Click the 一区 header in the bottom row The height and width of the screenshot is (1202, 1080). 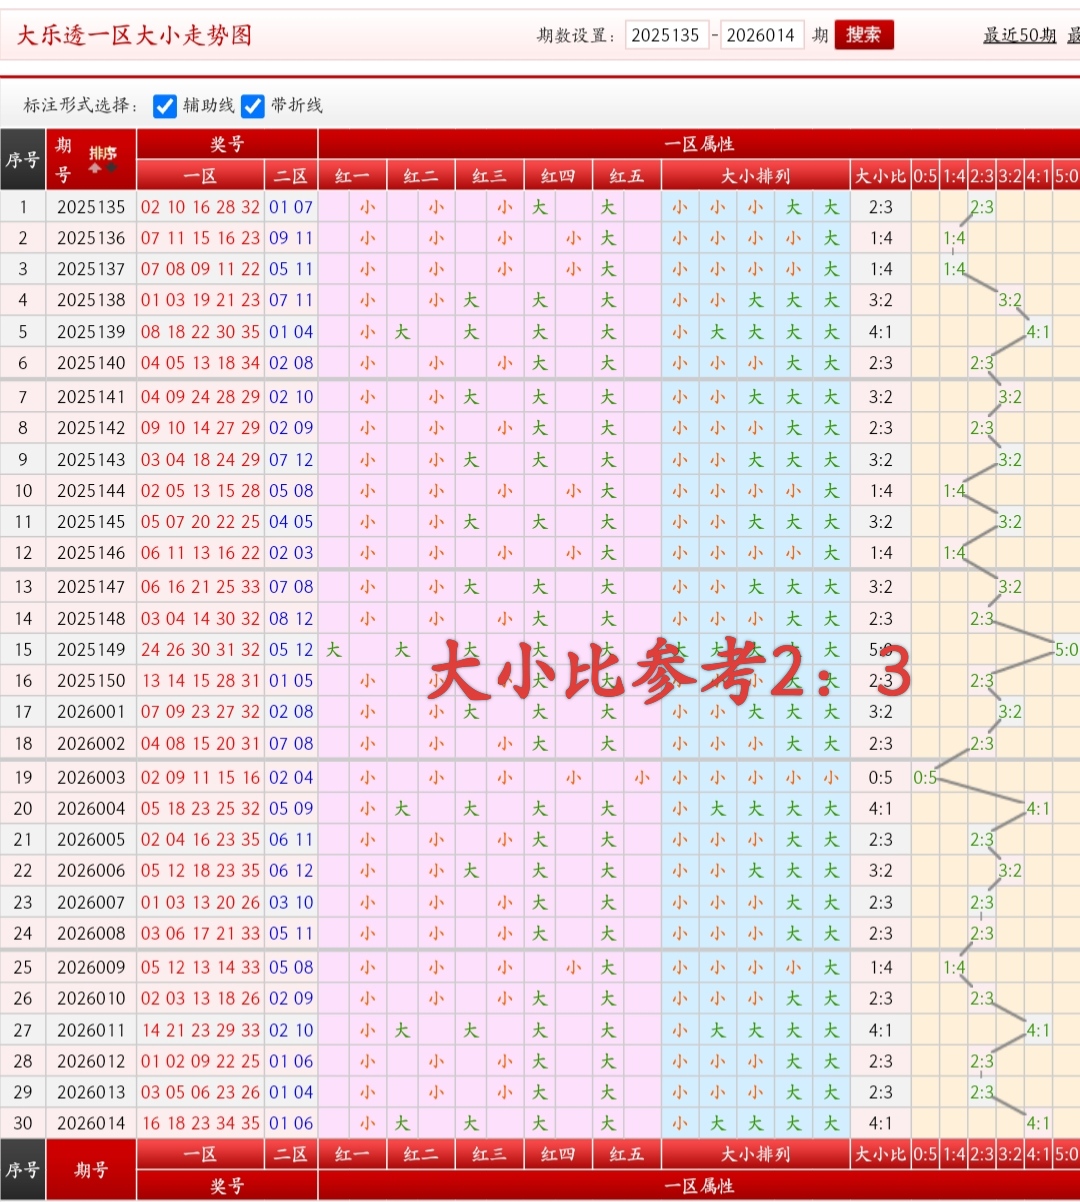tap(200, 1154)
